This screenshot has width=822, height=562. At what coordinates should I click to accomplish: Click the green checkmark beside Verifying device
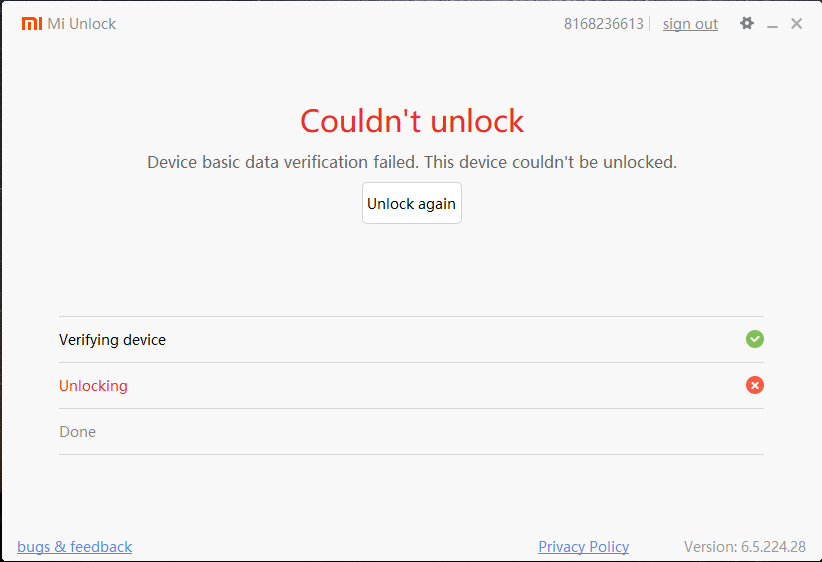754,339
